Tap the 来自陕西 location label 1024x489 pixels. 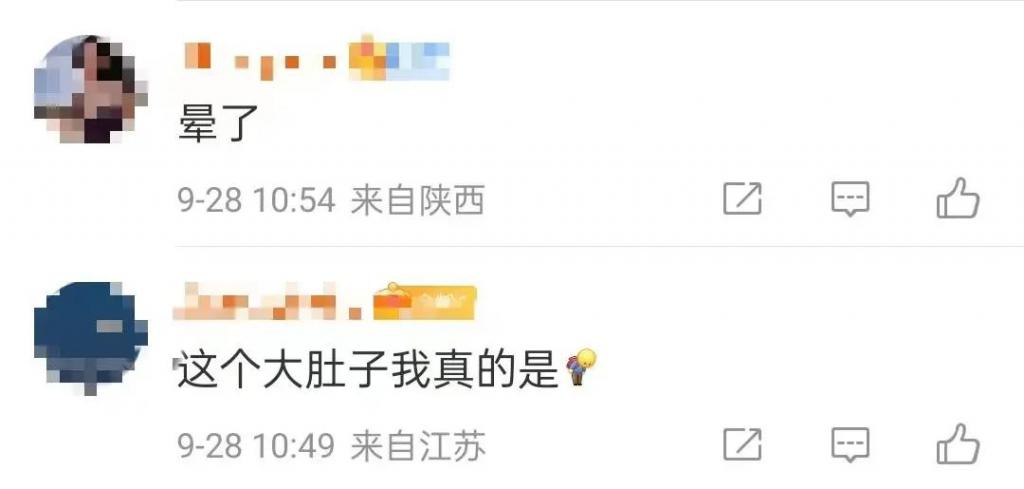click(418, 200)
